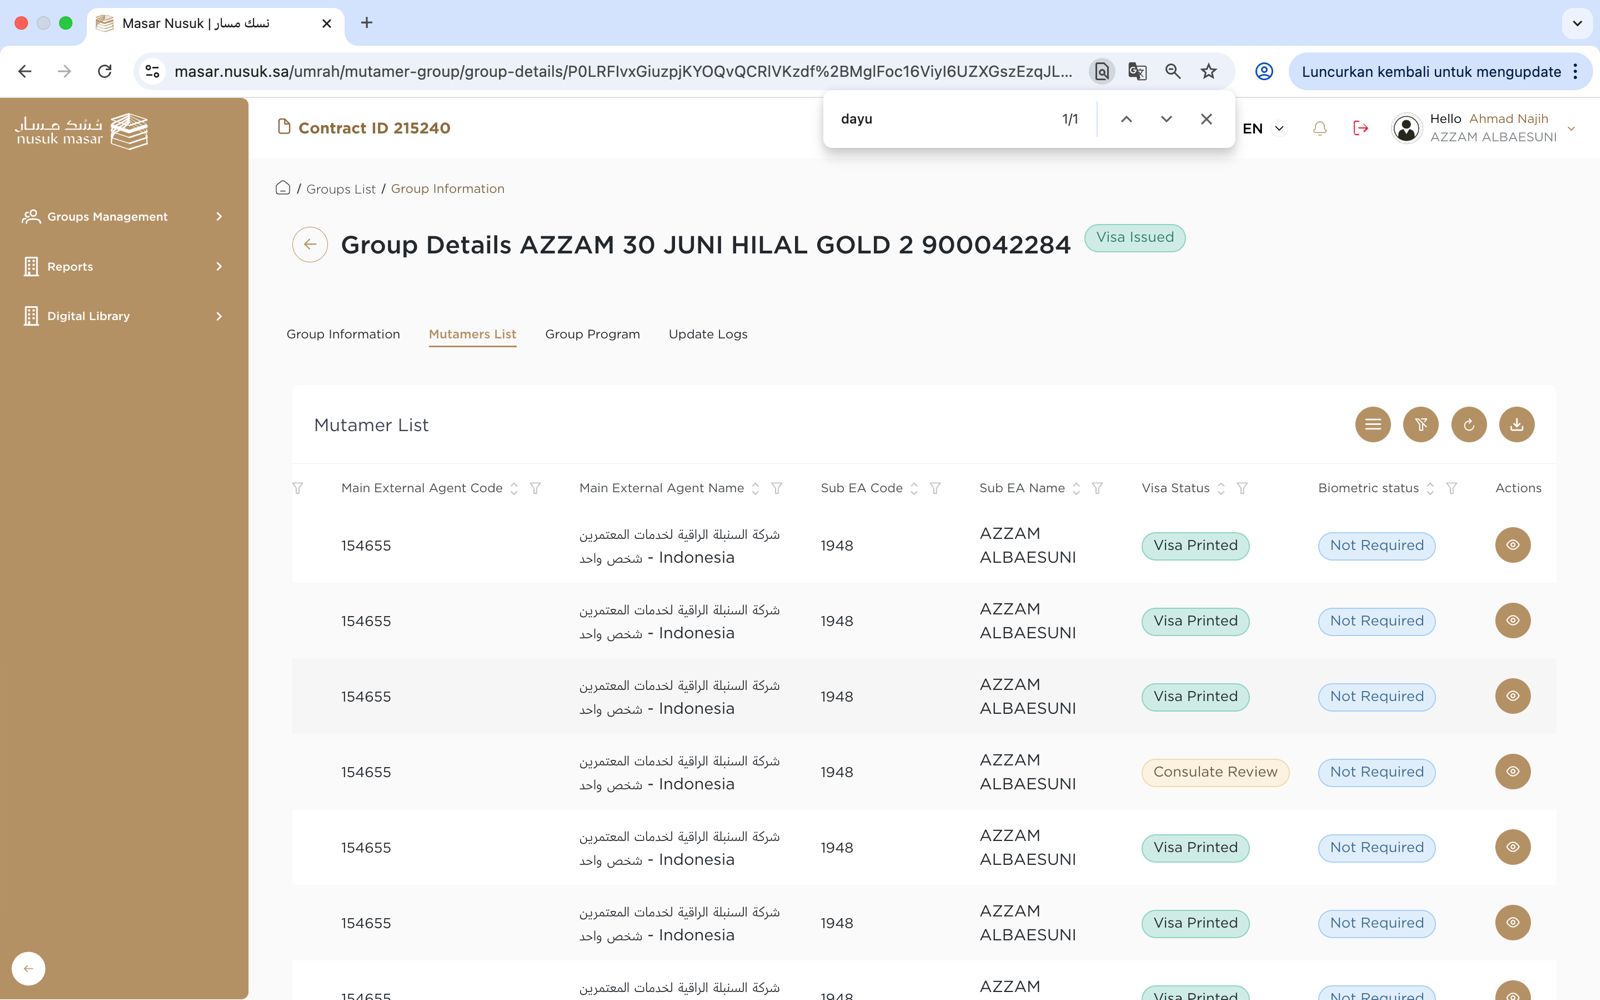The width and height of the screenshot is (1600, 1000).
Task: Click the red logout icon
Action: 1360,129
